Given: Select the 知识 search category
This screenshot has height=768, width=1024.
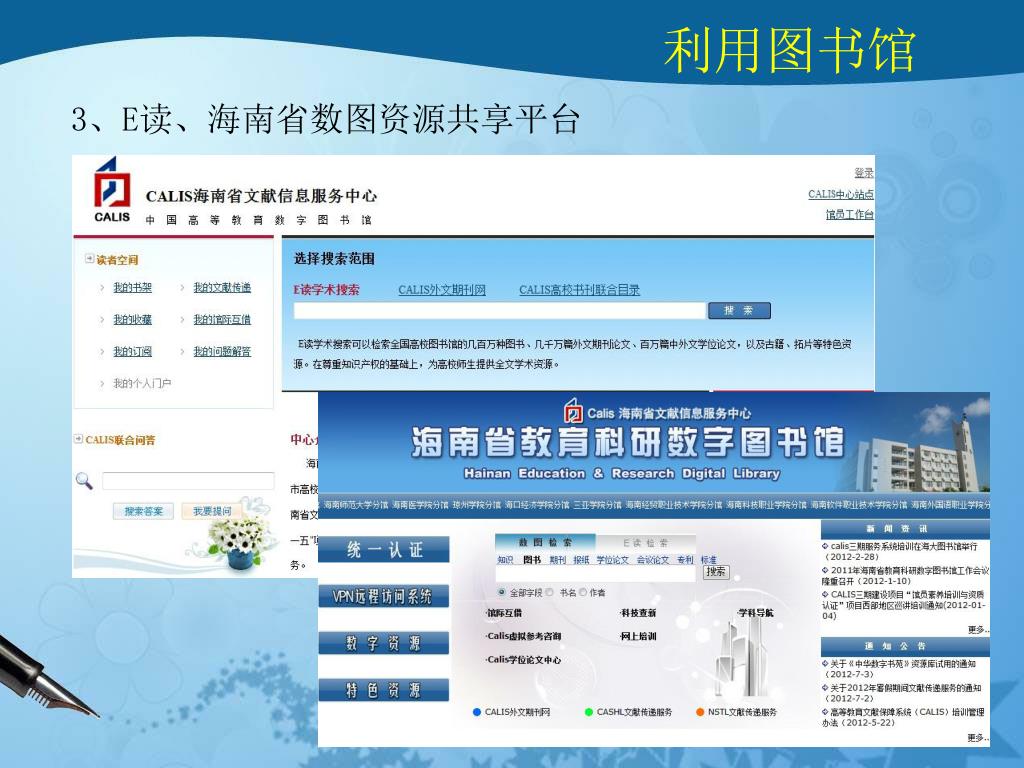Looking at the screenshot, I should coord(505,560).
